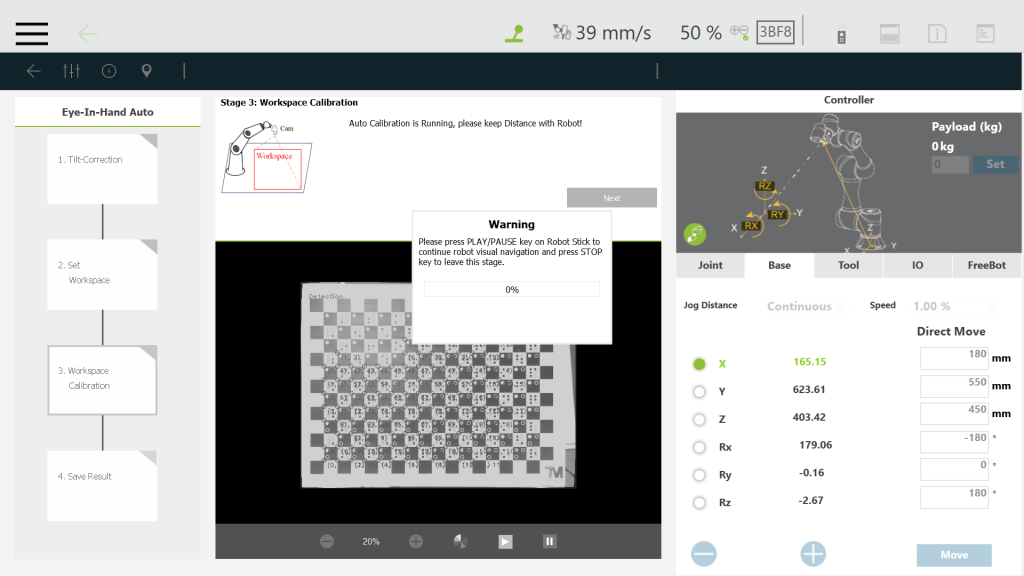
Task: Click the location pin icon in toolbar
Action: pos(147,71)
